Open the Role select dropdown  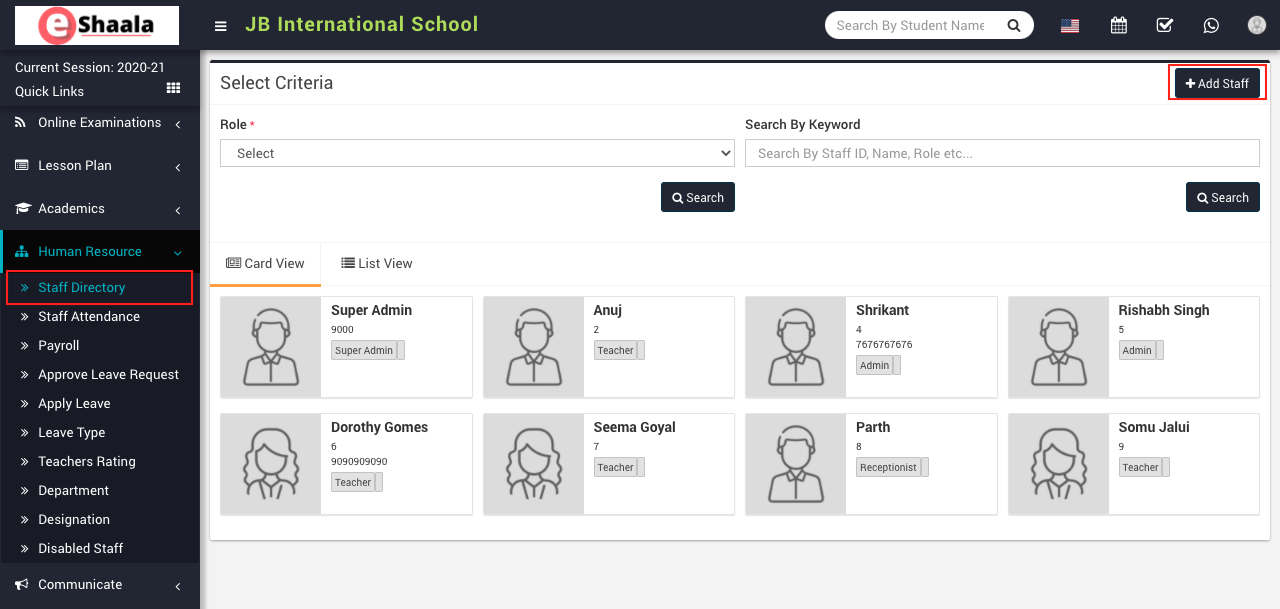(477, 153)
